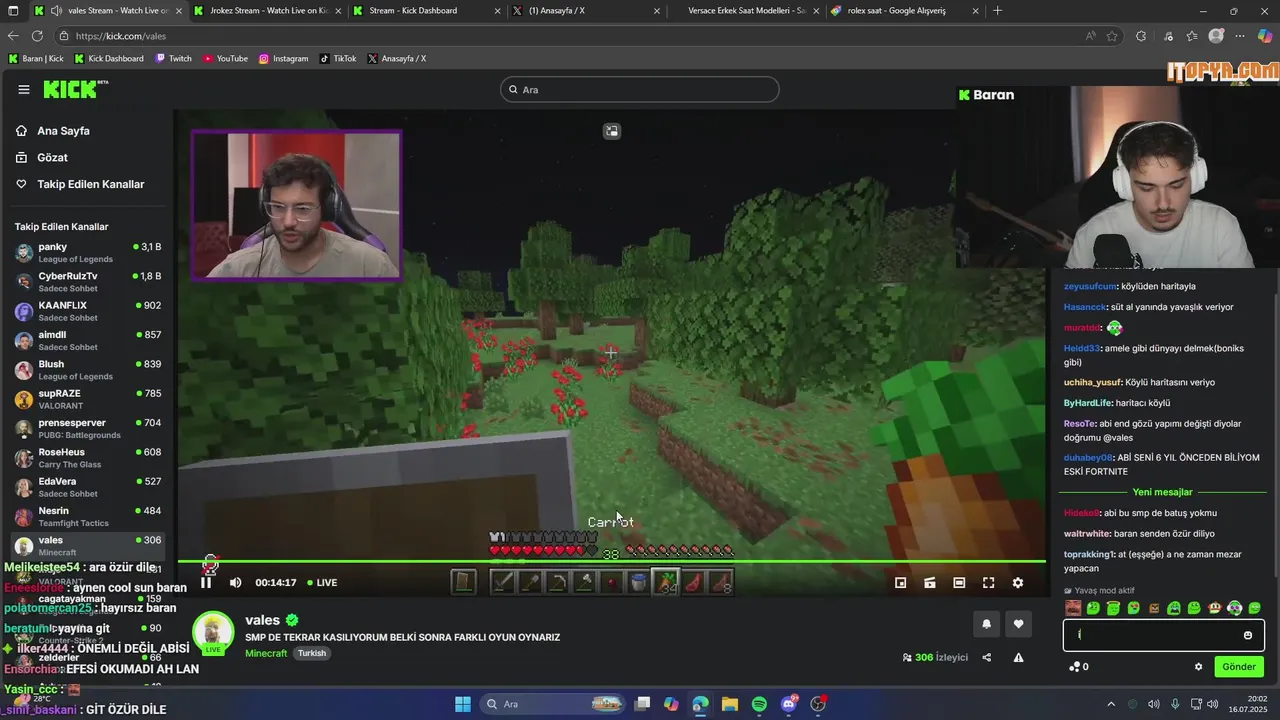Image resolution: width=1280 pixels, height=720 pixels.
Task: Refresh the page
Action: pyautogui.click(x=37, y=36)
